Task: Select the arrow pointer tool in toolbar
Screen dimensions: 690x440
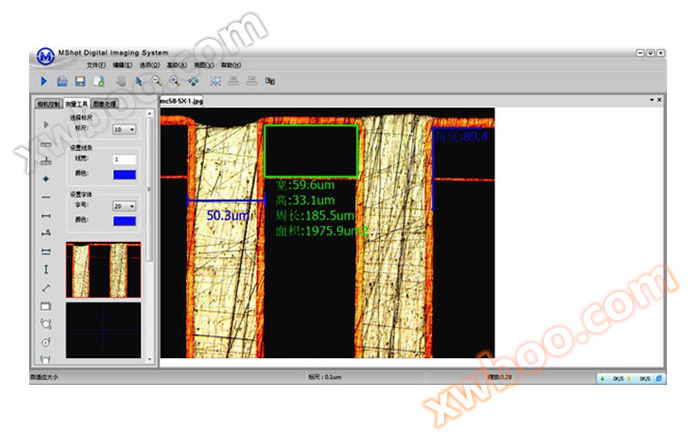Action: point(140,81)
